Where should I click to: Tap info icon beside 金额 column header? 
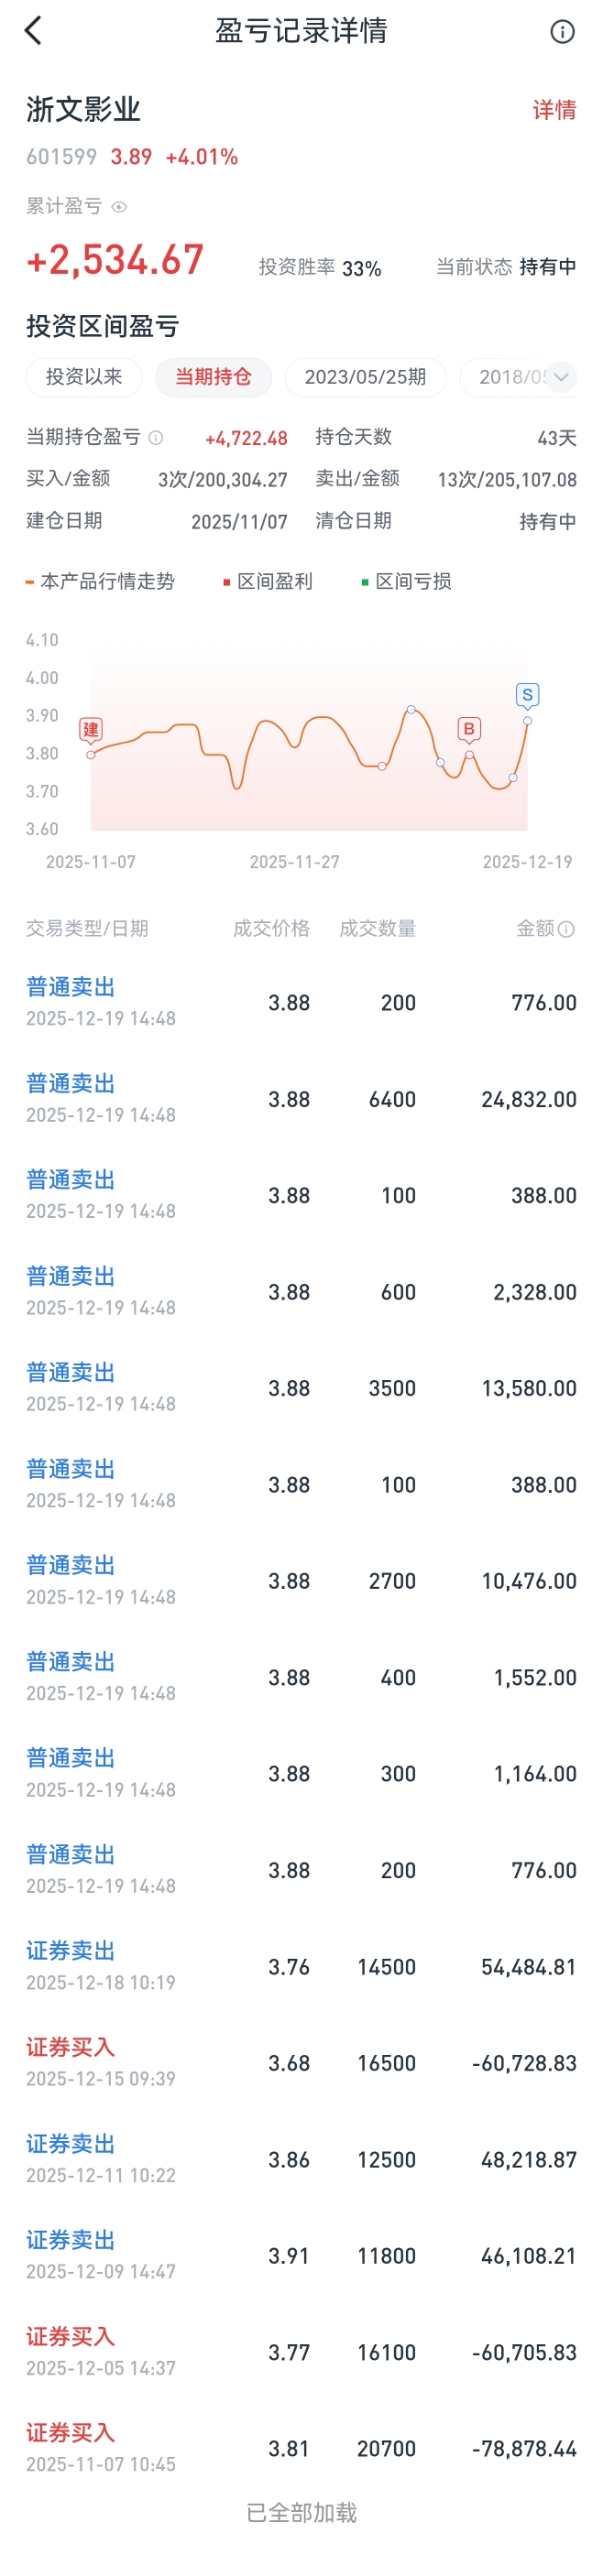tap(566, 929)
